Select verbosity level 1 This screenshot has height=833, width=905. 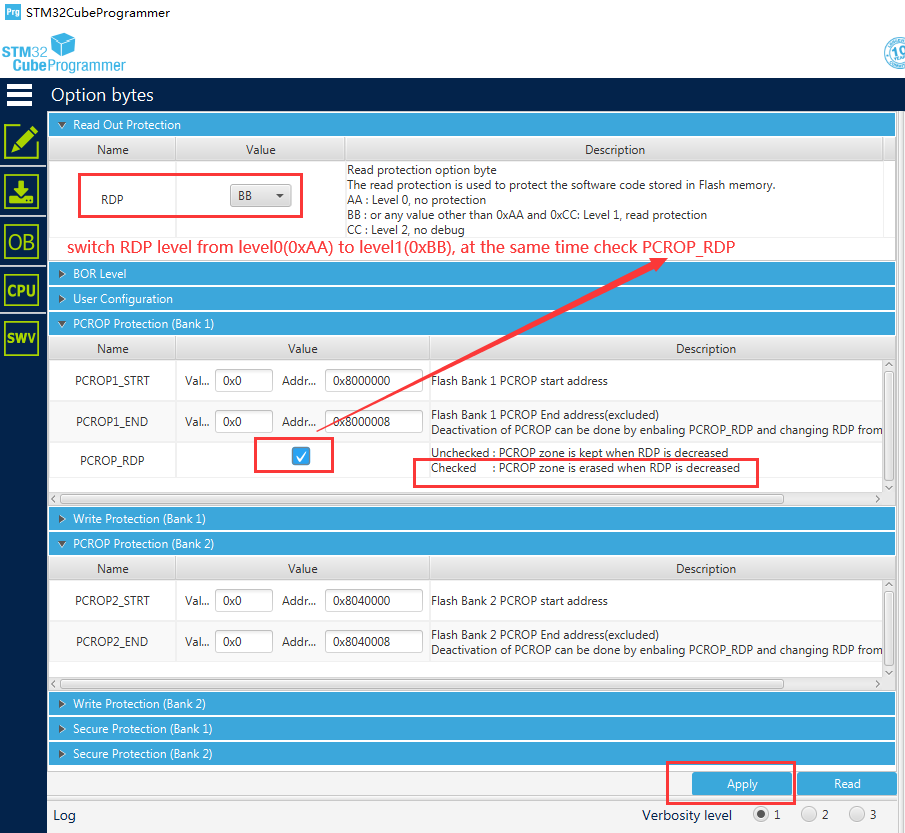click(x=761, y=814)
